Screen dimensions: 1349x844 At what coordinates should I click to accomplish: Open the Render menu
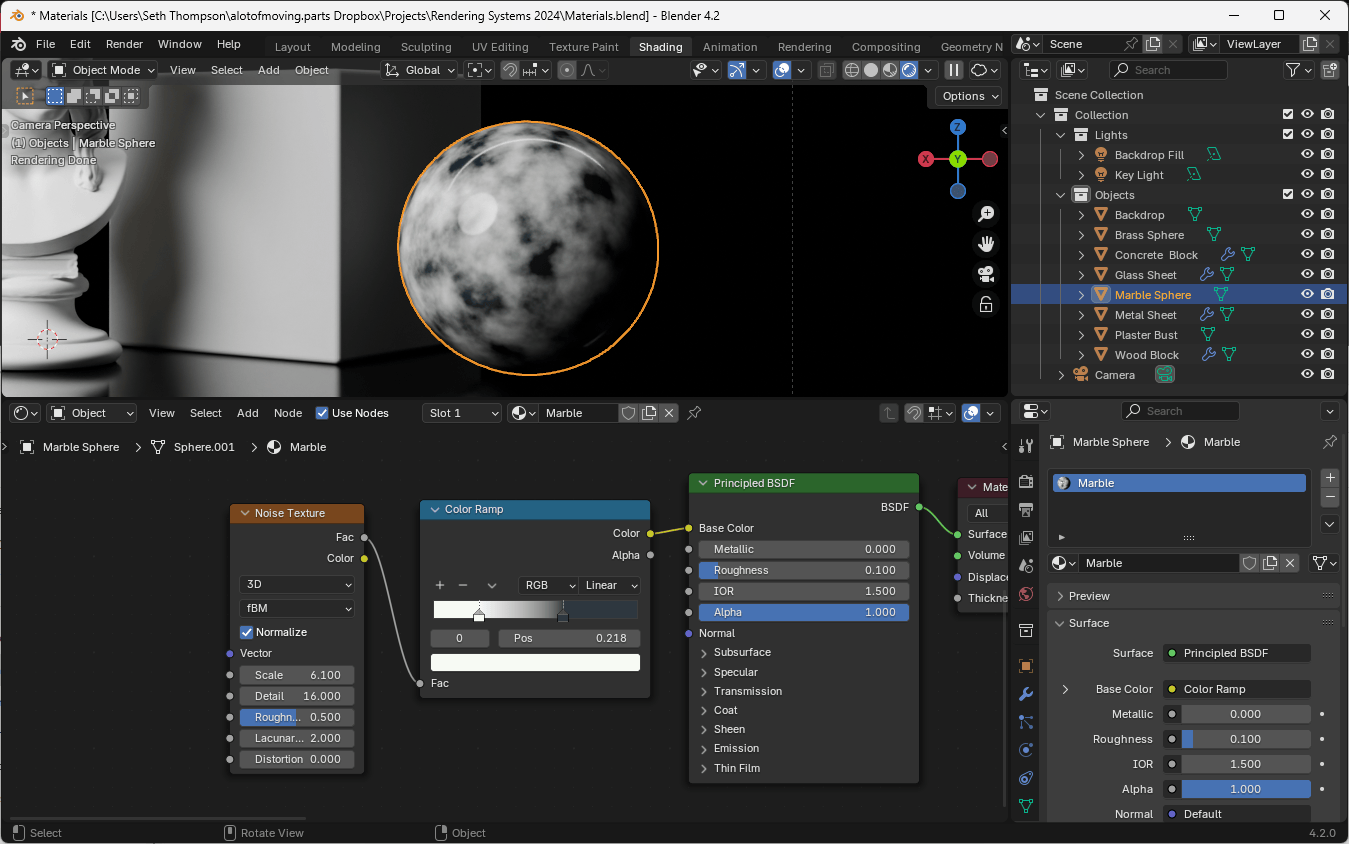point(125,44)
